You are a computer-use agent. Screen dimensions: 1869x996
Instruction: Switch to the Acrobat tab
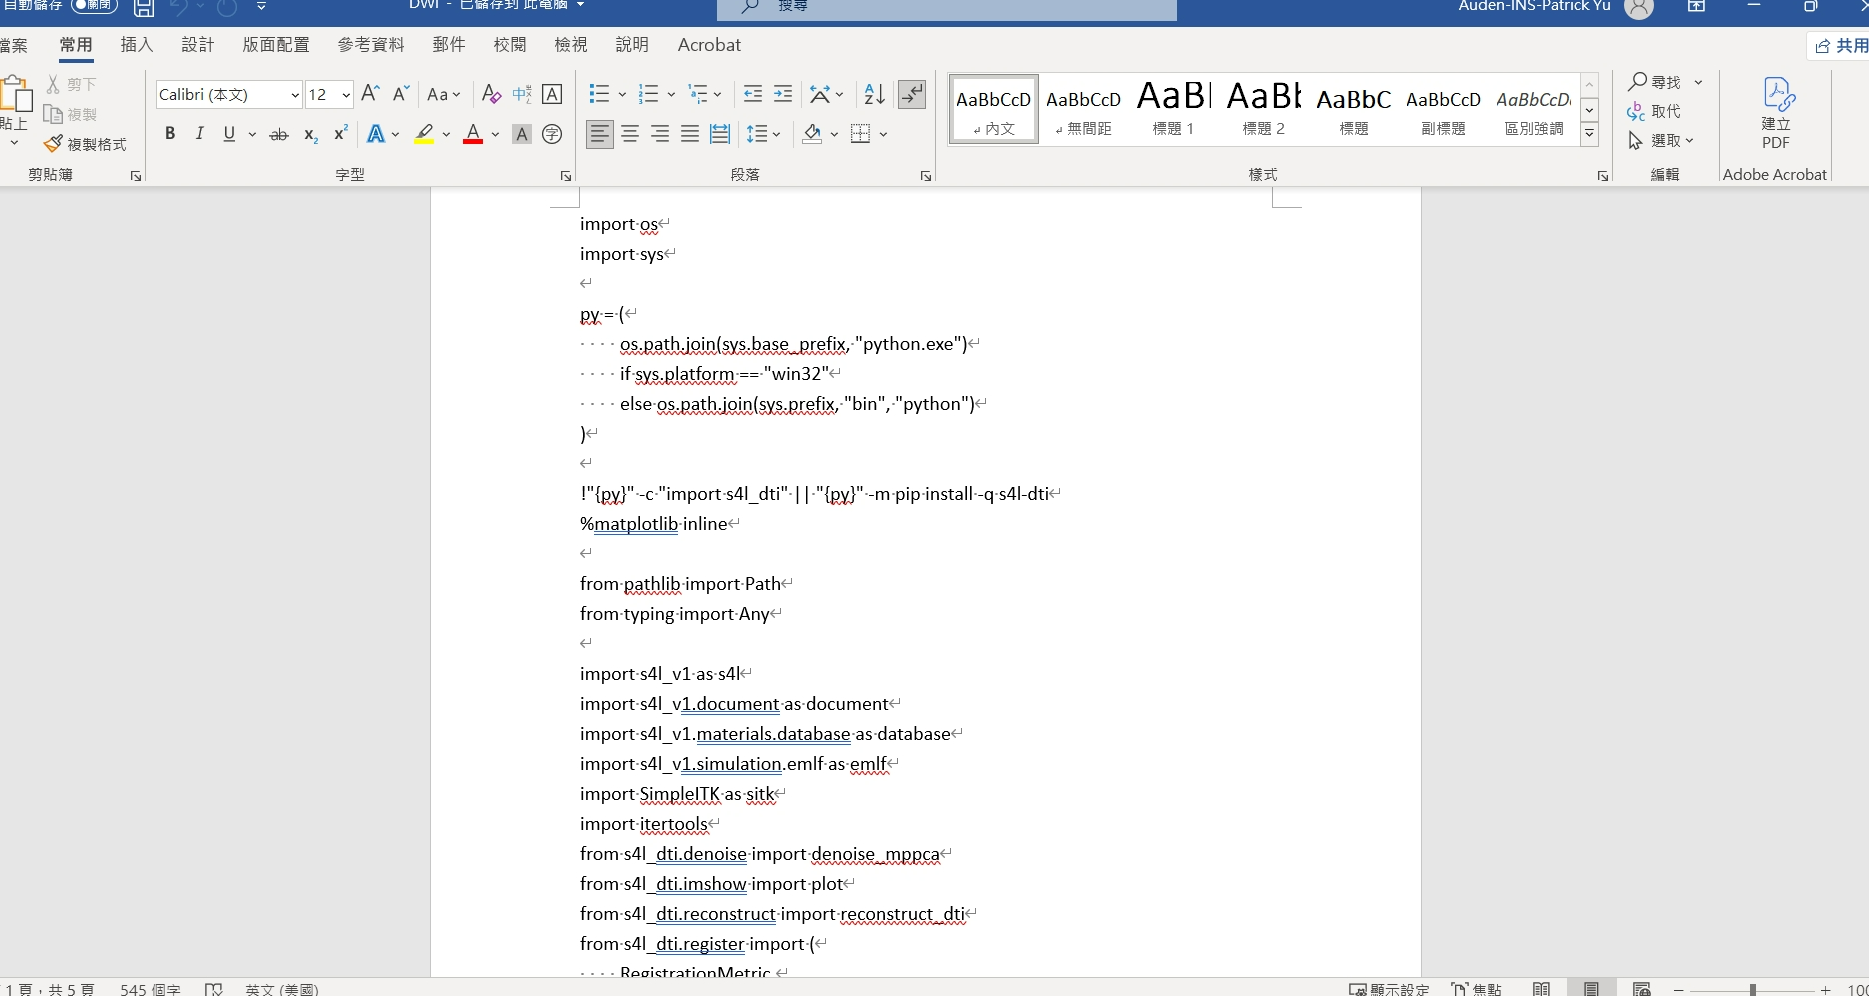point(709,45)
